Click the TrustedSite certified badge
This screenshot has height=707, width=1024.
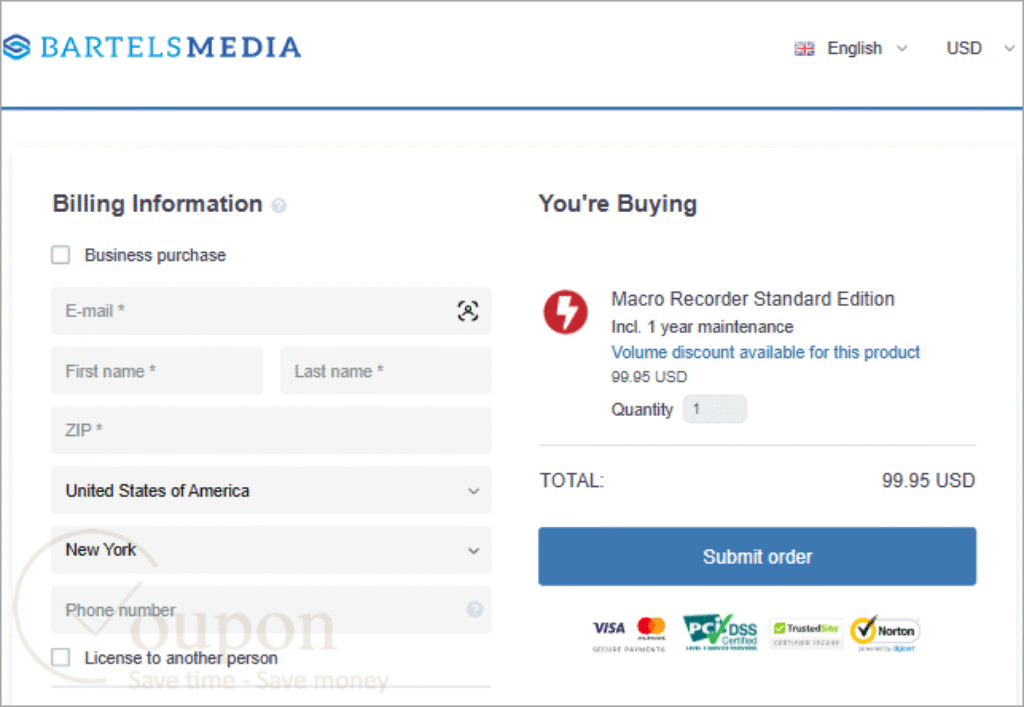click(806, 633)
